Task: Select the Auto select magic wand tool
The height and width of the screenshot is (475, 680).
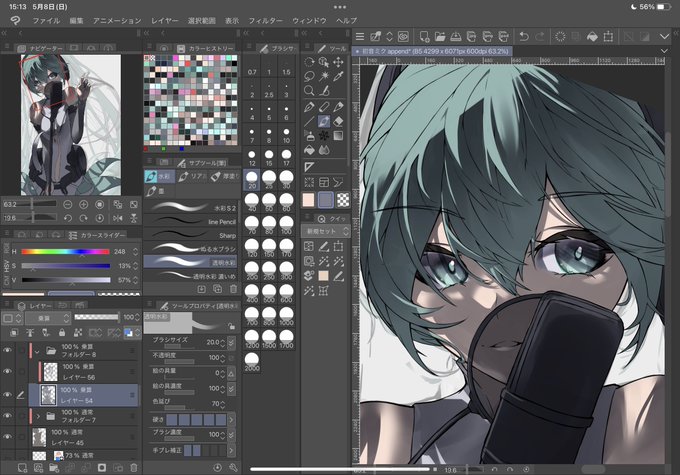Action: (x=324, y=77)
